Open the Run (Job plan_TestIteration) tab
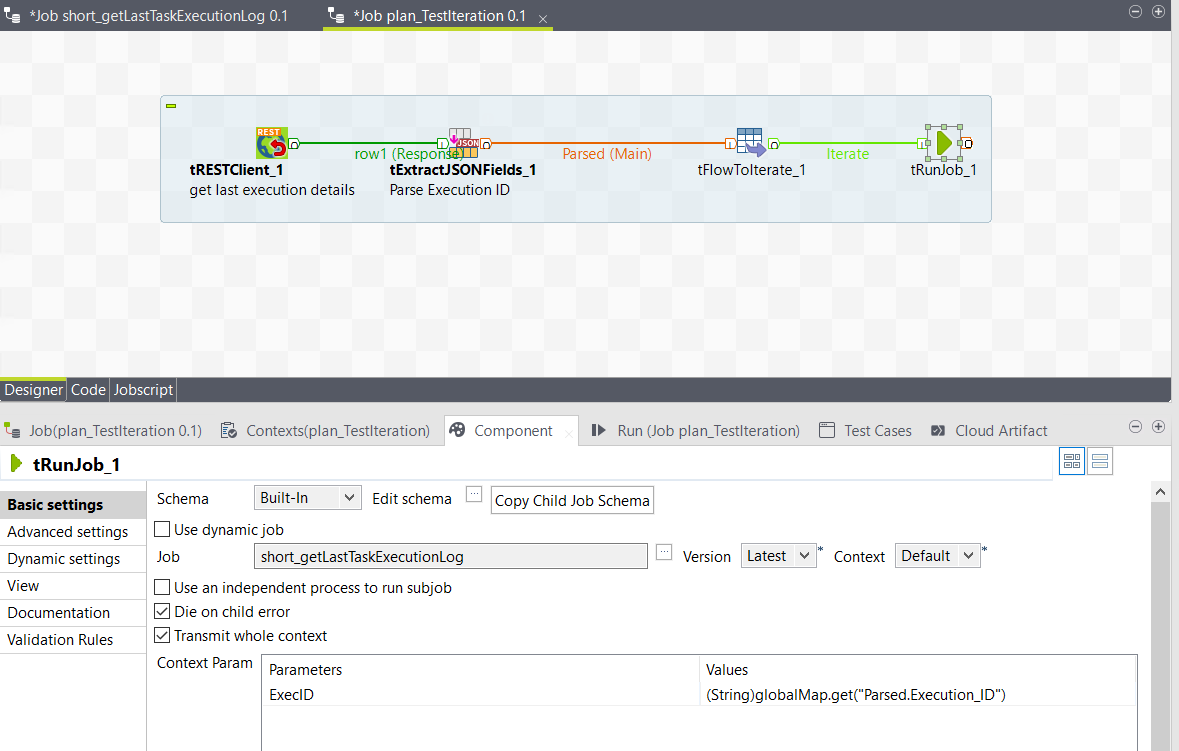The width and height of the screenshot is (1179, 751). tap(696, 431)
